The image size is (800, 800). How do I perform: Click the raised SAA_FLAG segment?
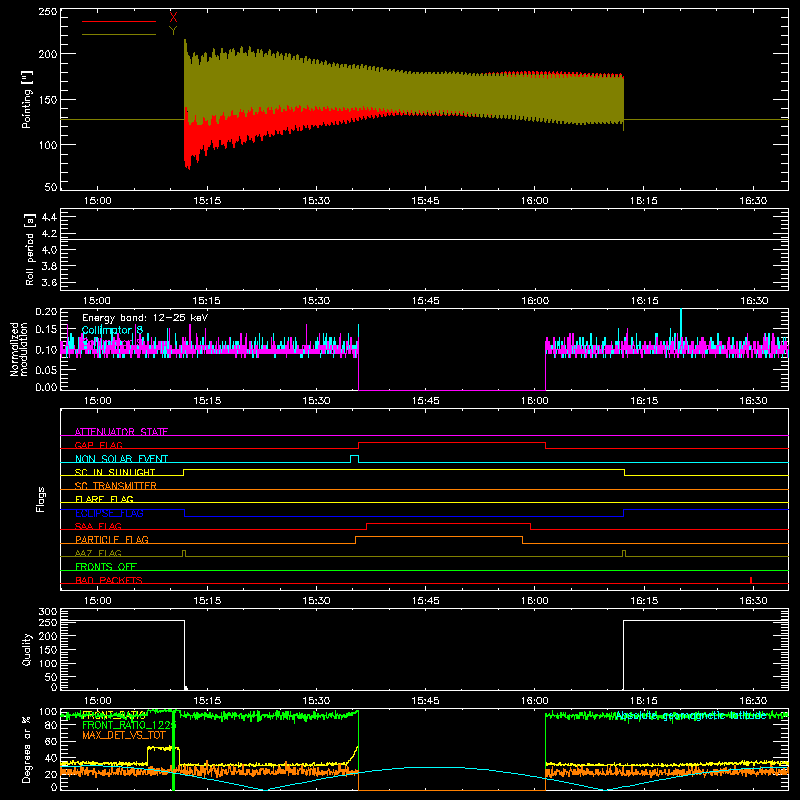click(449, 523)
